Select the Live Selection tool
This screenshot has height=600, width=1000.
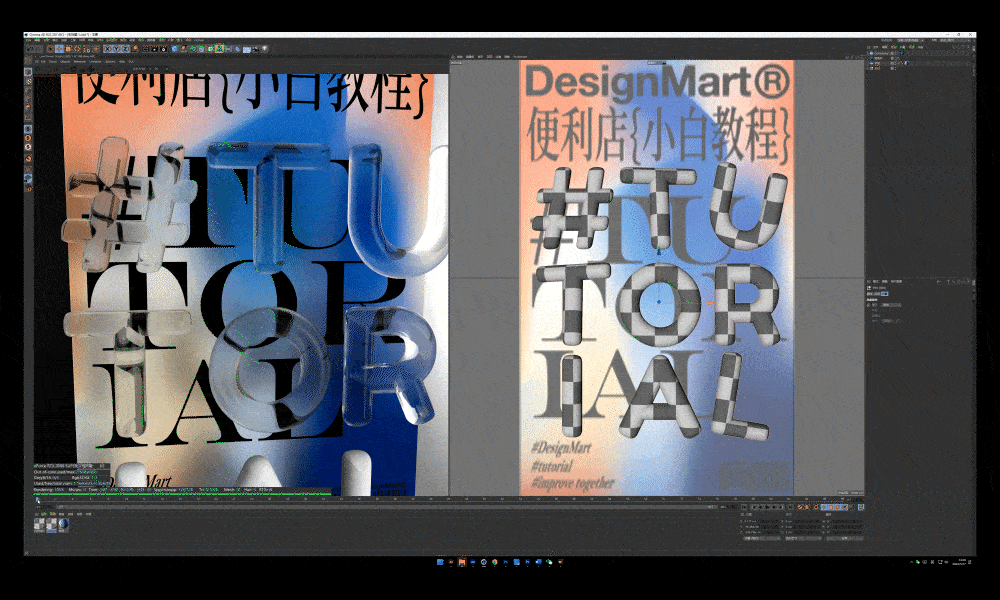tap(50, 48)
